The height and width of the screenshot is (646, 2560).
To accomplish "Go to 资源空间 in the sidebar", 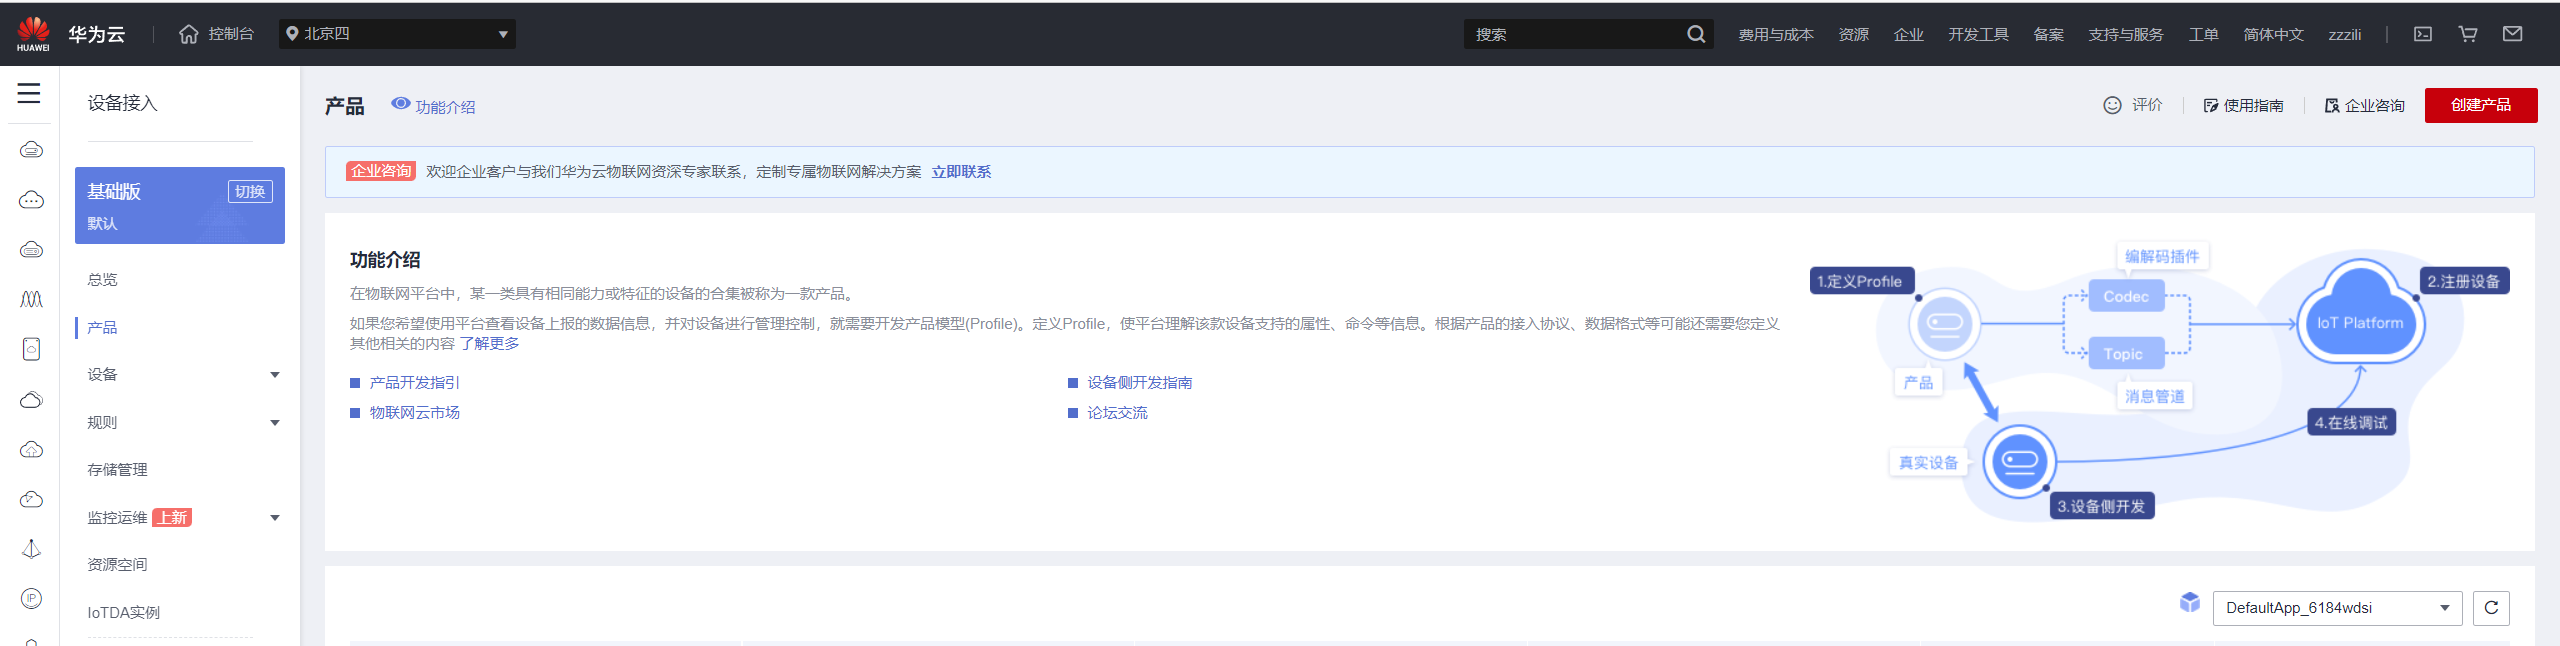I will coord(117,565).
